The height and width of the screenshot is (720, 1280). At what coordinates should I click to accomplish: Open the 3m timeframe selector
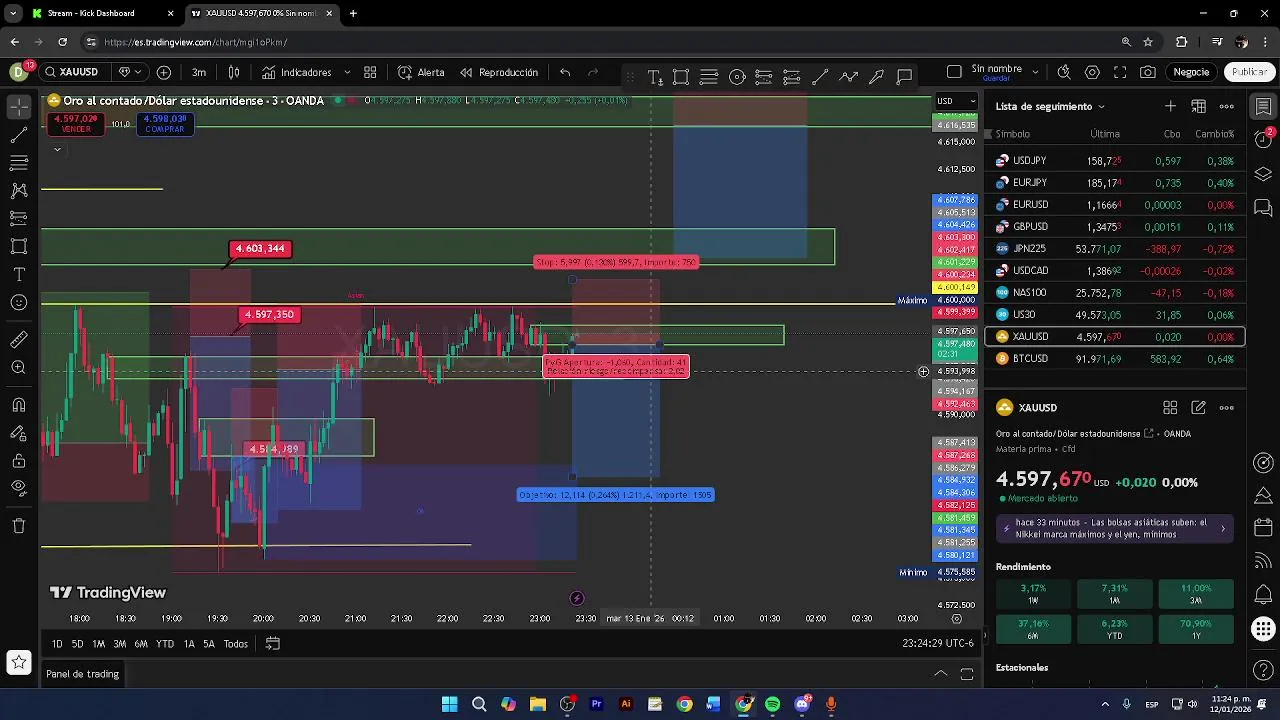(x=199, y=72)
